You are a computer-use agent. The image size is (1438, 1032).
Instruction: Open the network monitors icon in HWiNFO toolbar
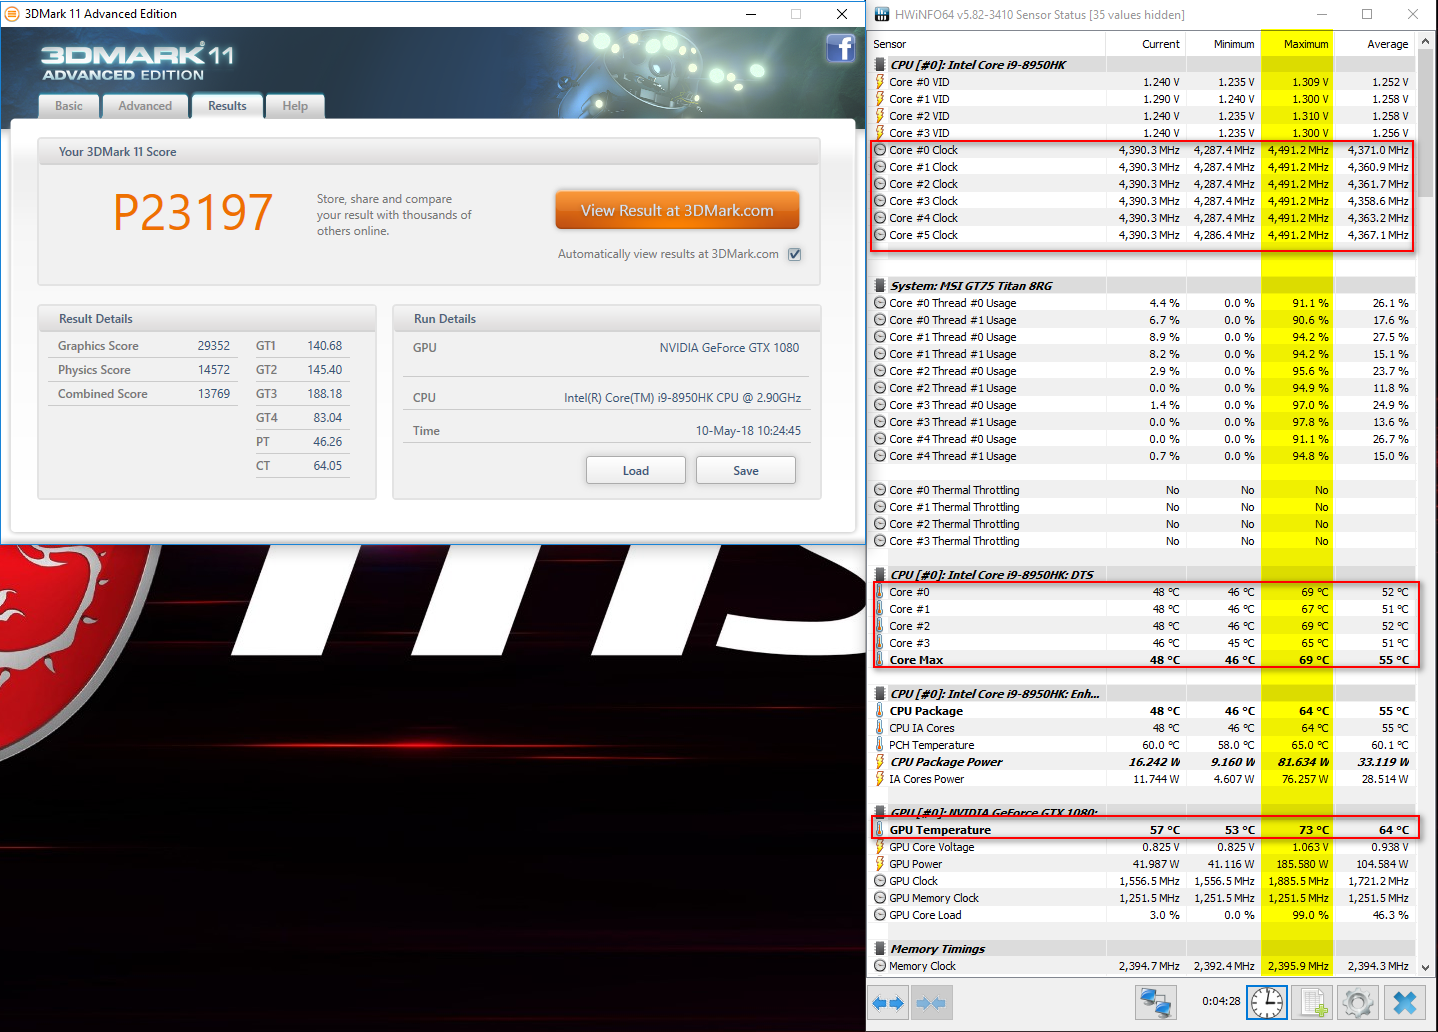coord(1155,1002)
